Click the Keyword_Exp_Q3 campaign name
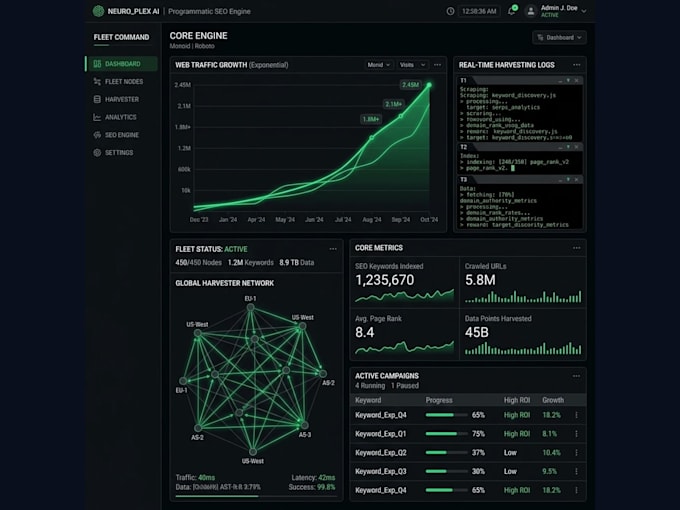Image resolution: width=680 pixels, height=510 pixels. (381, 471)
